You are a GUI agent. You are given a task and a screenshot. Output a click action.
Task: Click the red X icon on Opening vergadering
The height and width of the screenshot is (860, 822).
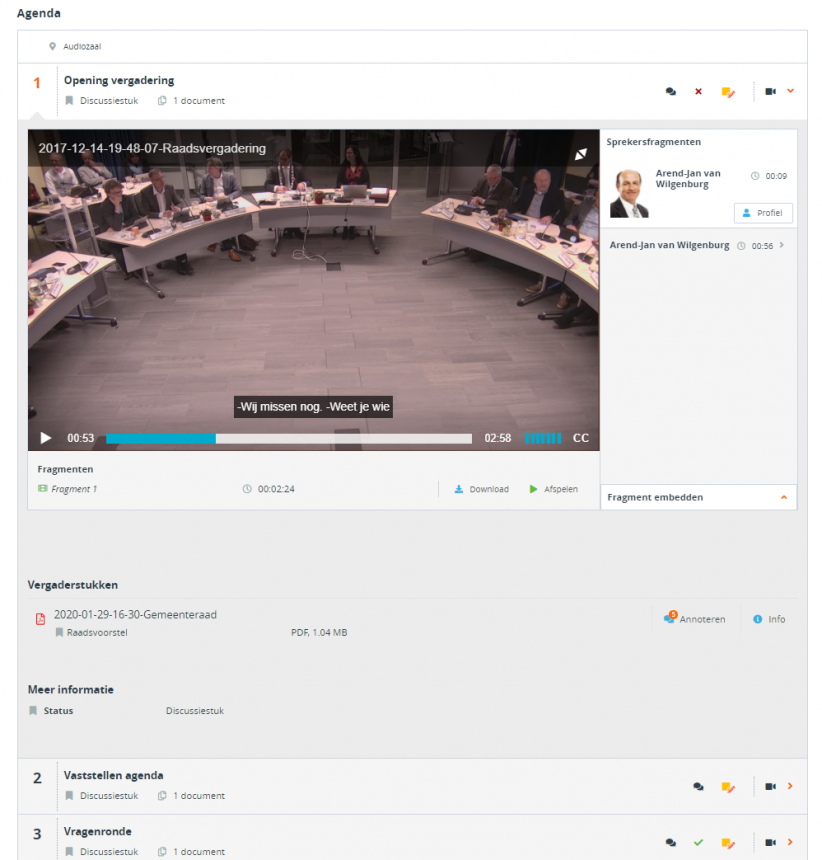699,92
